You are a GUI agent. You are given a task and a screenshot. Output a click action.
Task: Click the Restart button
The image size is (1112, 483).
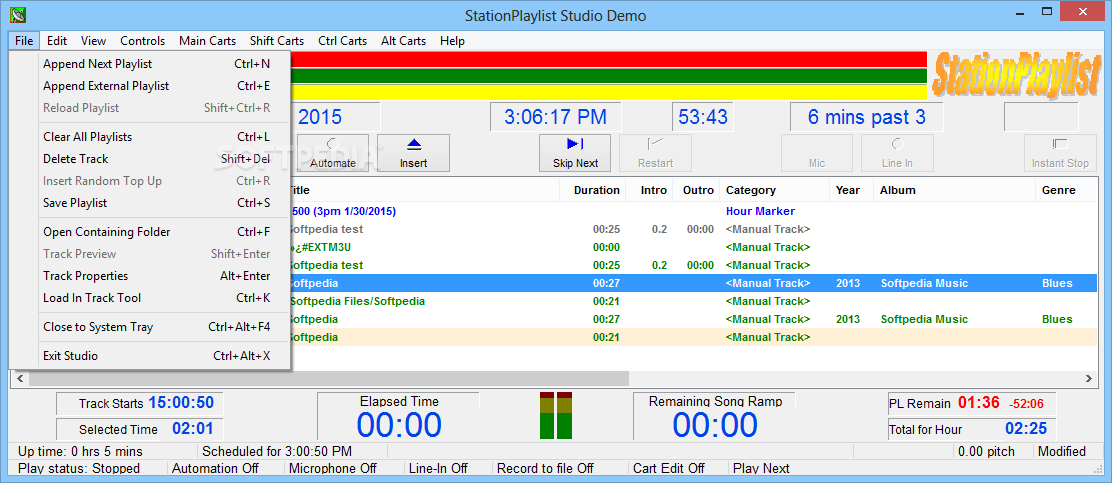point(655,153)
